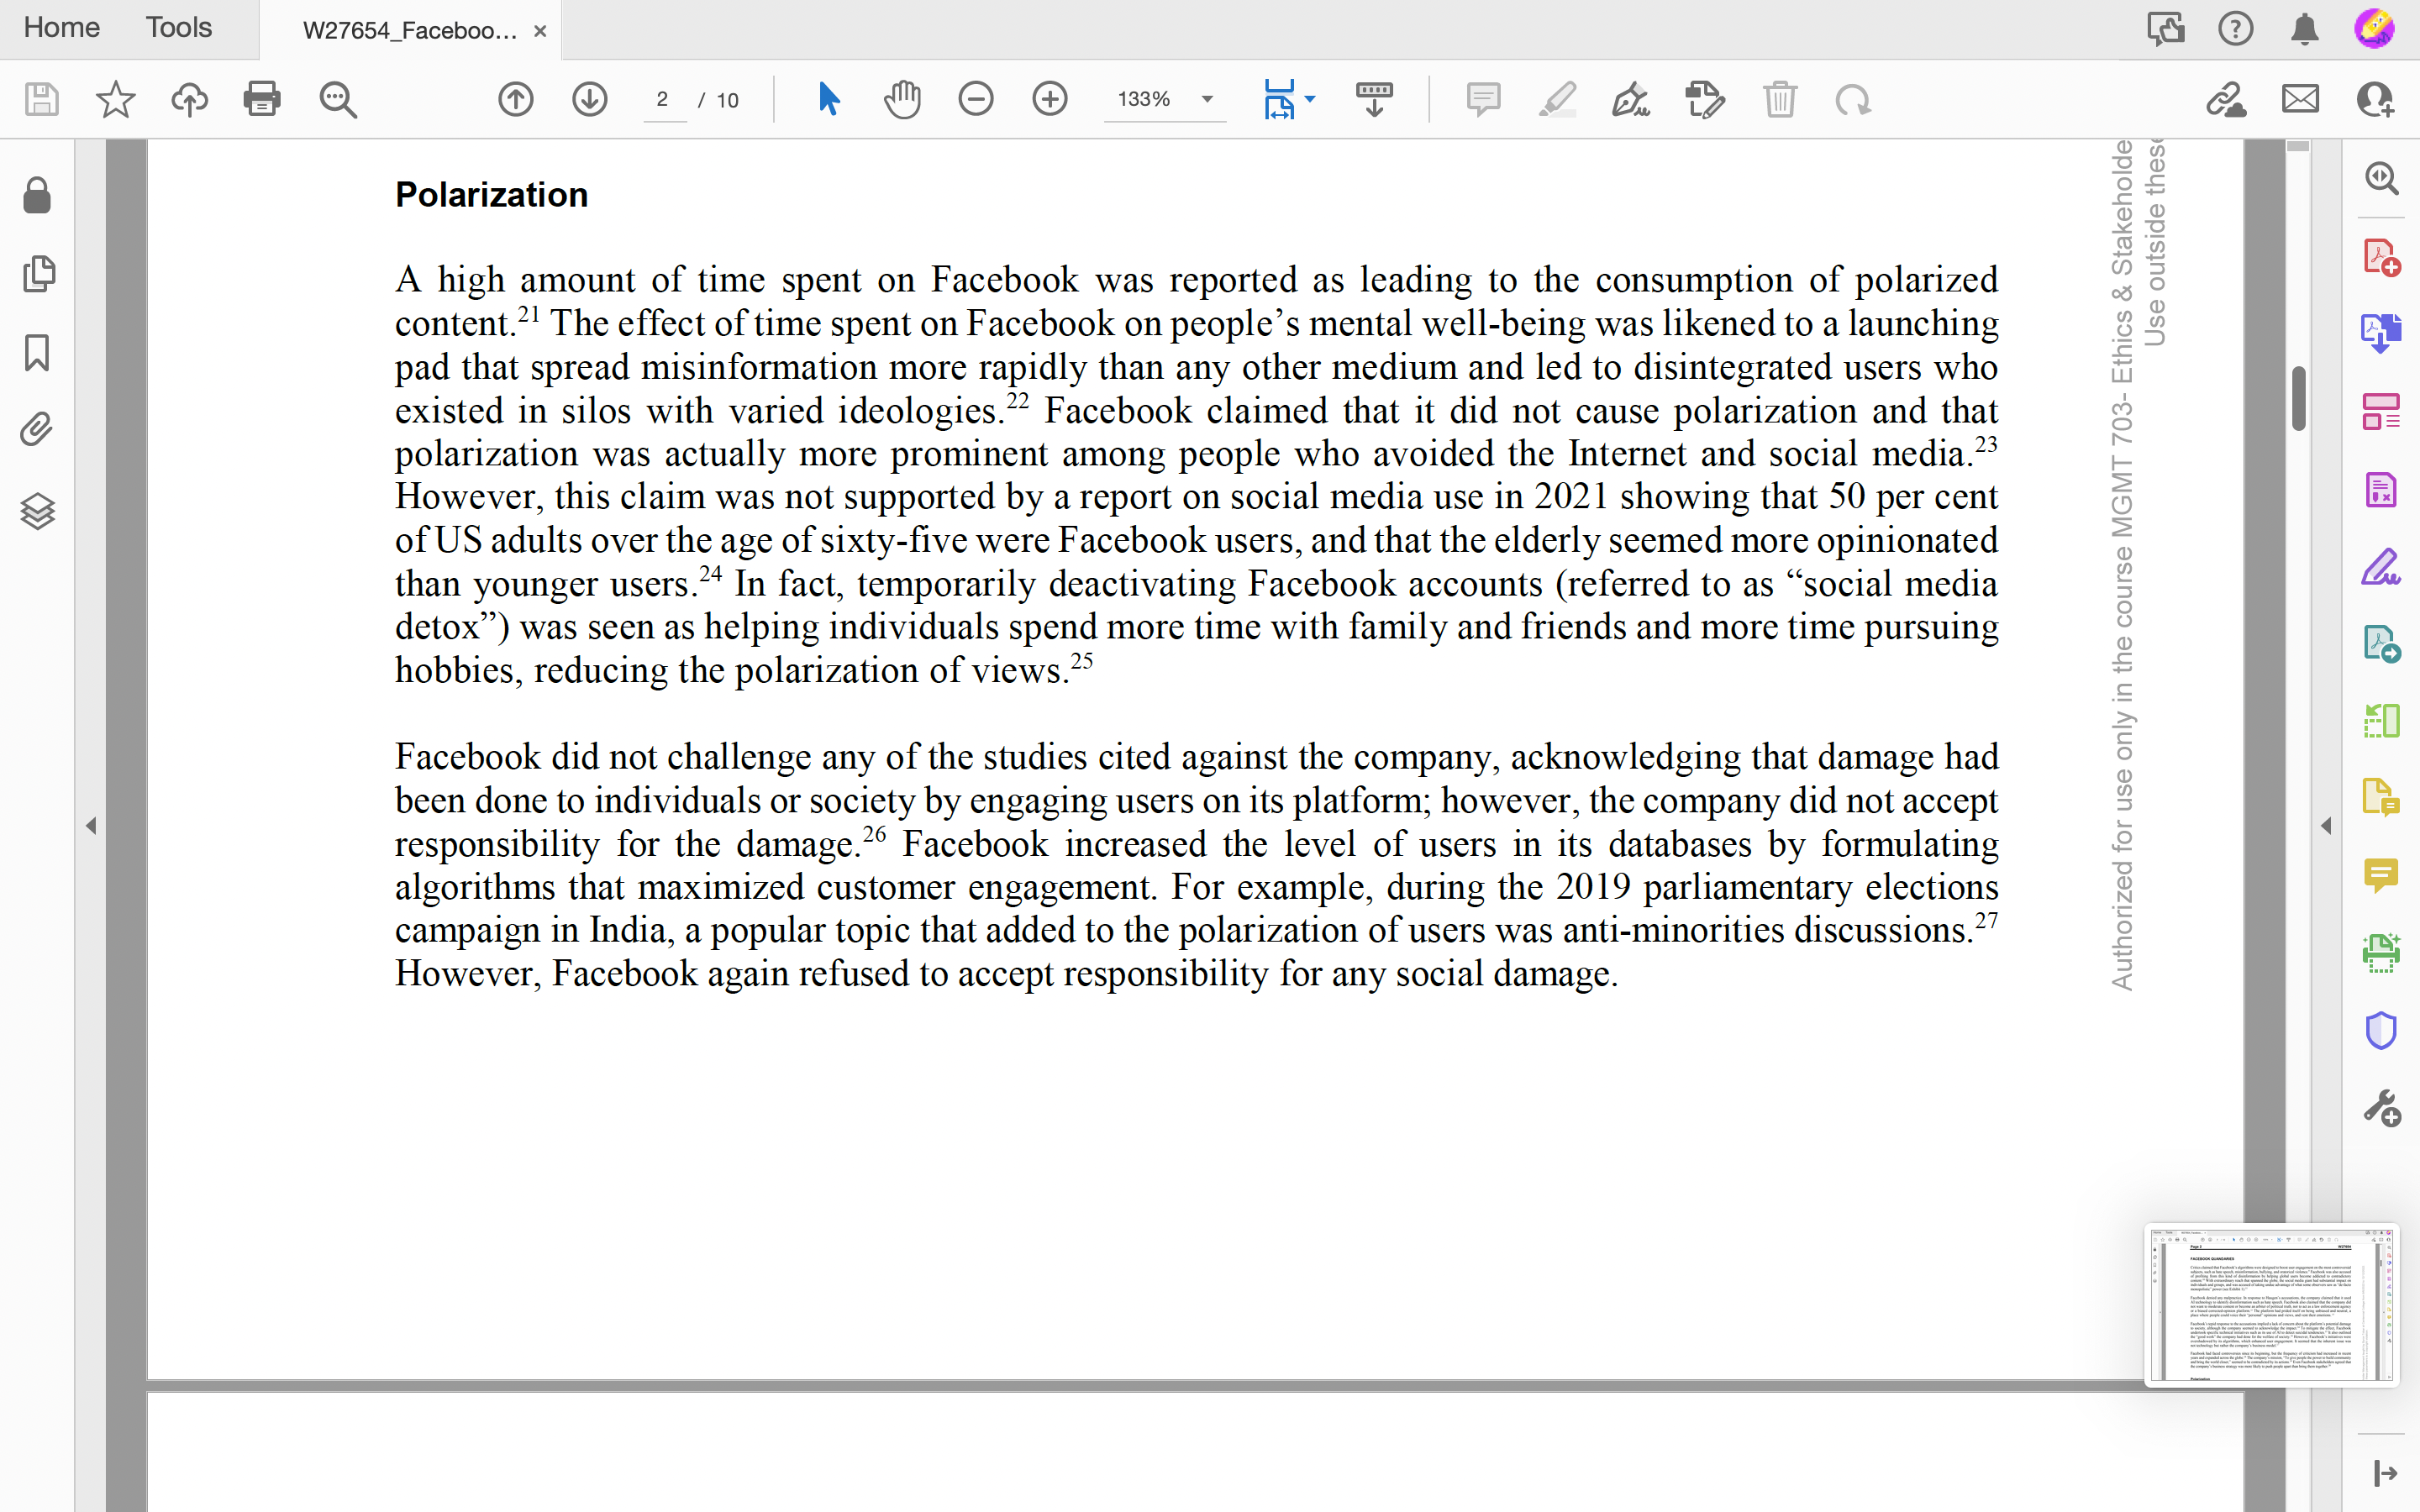
Task: Show the Bookmarks panel
Action: tap(37, 353)
